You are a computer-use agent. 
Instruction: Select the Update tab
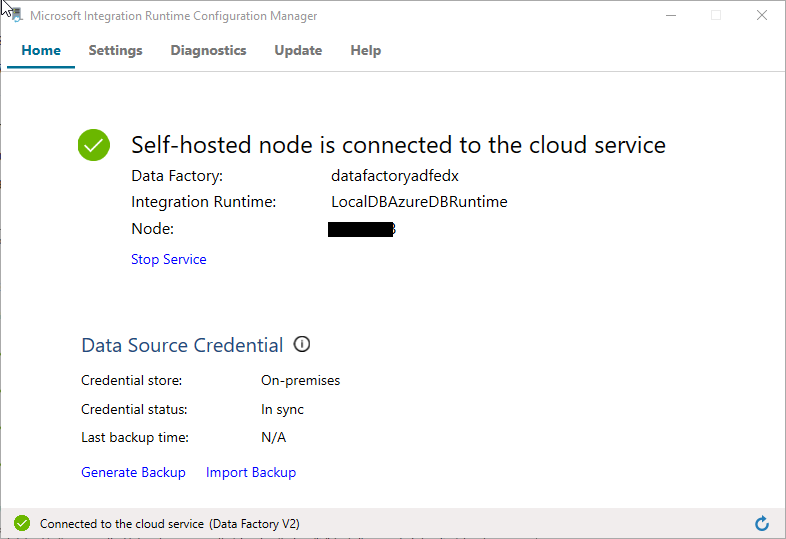click(x=298, y=50)
